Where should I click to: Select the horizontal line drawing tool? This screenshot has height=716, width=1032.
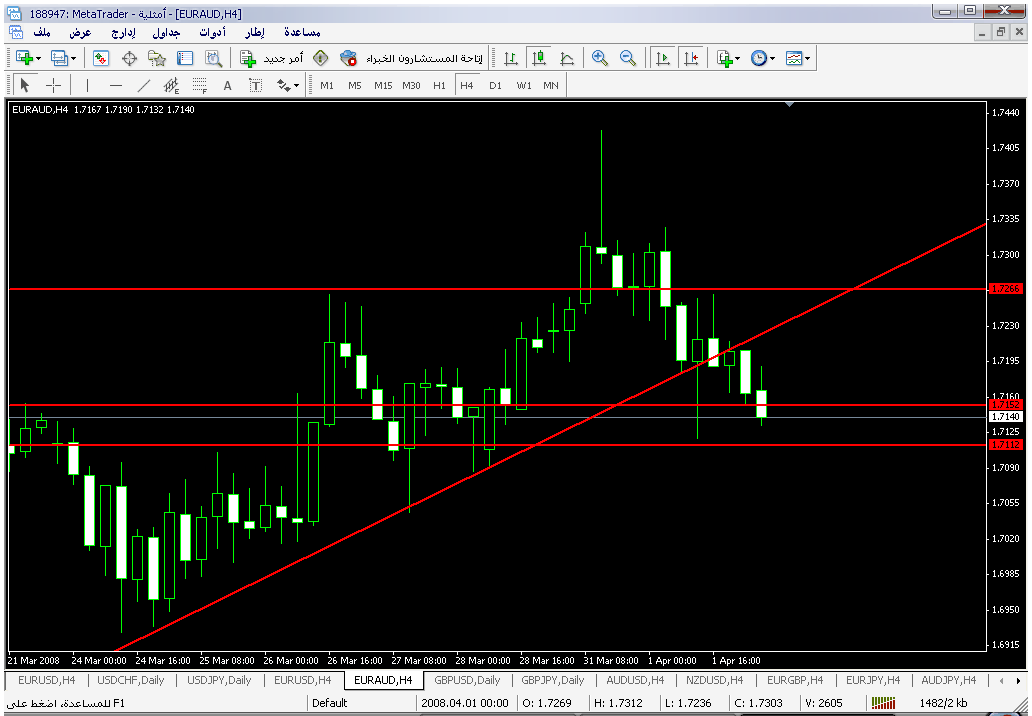coord(116,85)
